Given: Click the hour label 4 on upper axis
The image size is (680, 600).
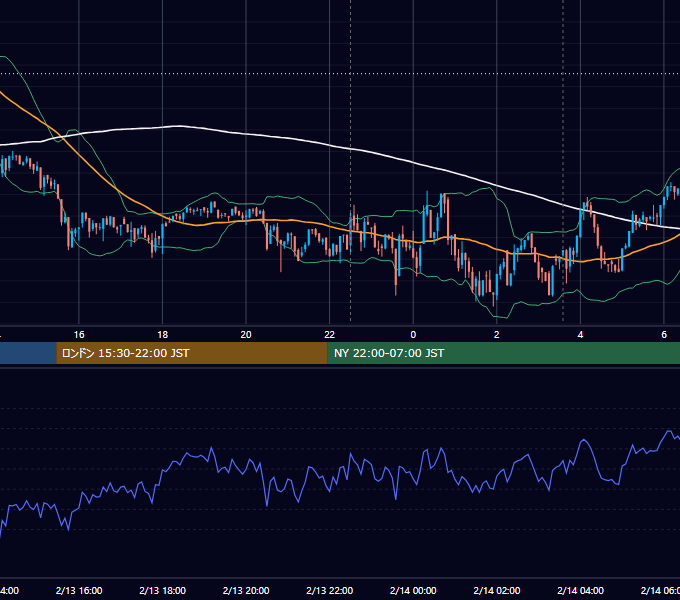Looking at the screenshot, I should [x=580, y=335].
